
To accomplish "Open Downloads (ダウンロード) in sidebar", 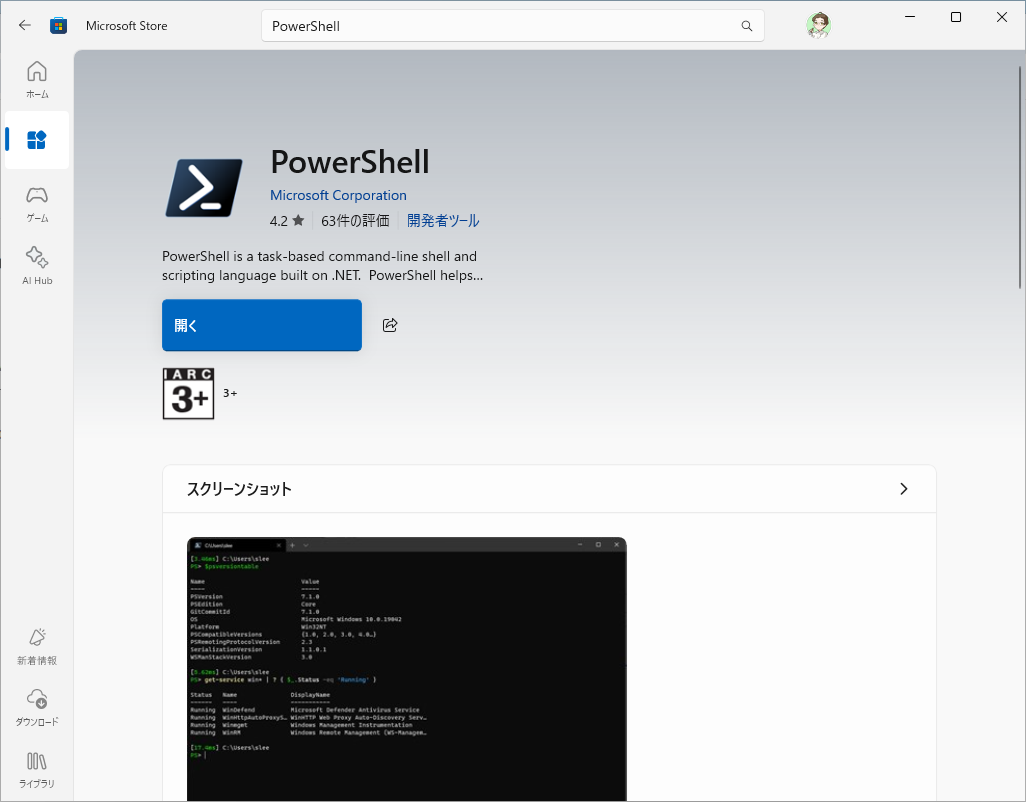I will coord(37,706).
